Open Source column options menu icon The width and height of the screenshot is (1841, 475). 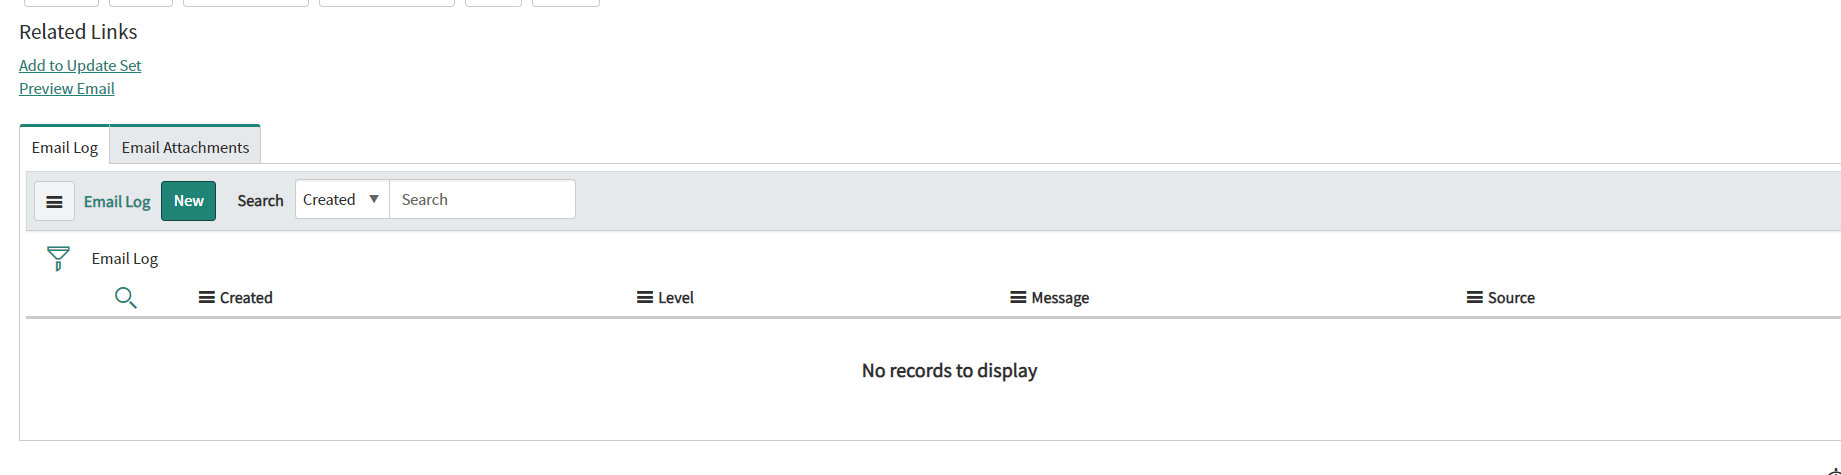[x=1475, y=297]
